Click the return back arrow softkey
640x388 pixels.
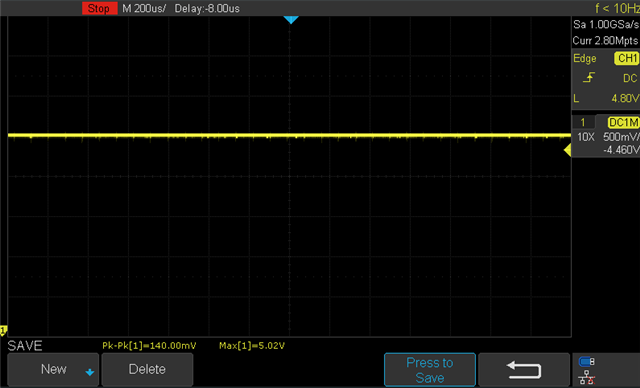click(x=524, y=370)
